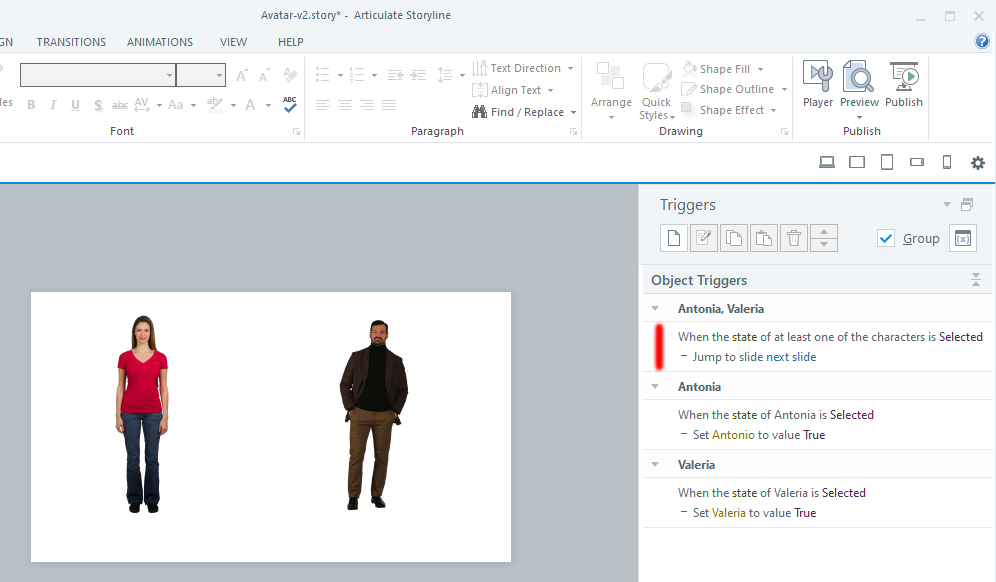Open responsive playback settings gear
The height and width of the screenshot is (582, 996).
978,163
